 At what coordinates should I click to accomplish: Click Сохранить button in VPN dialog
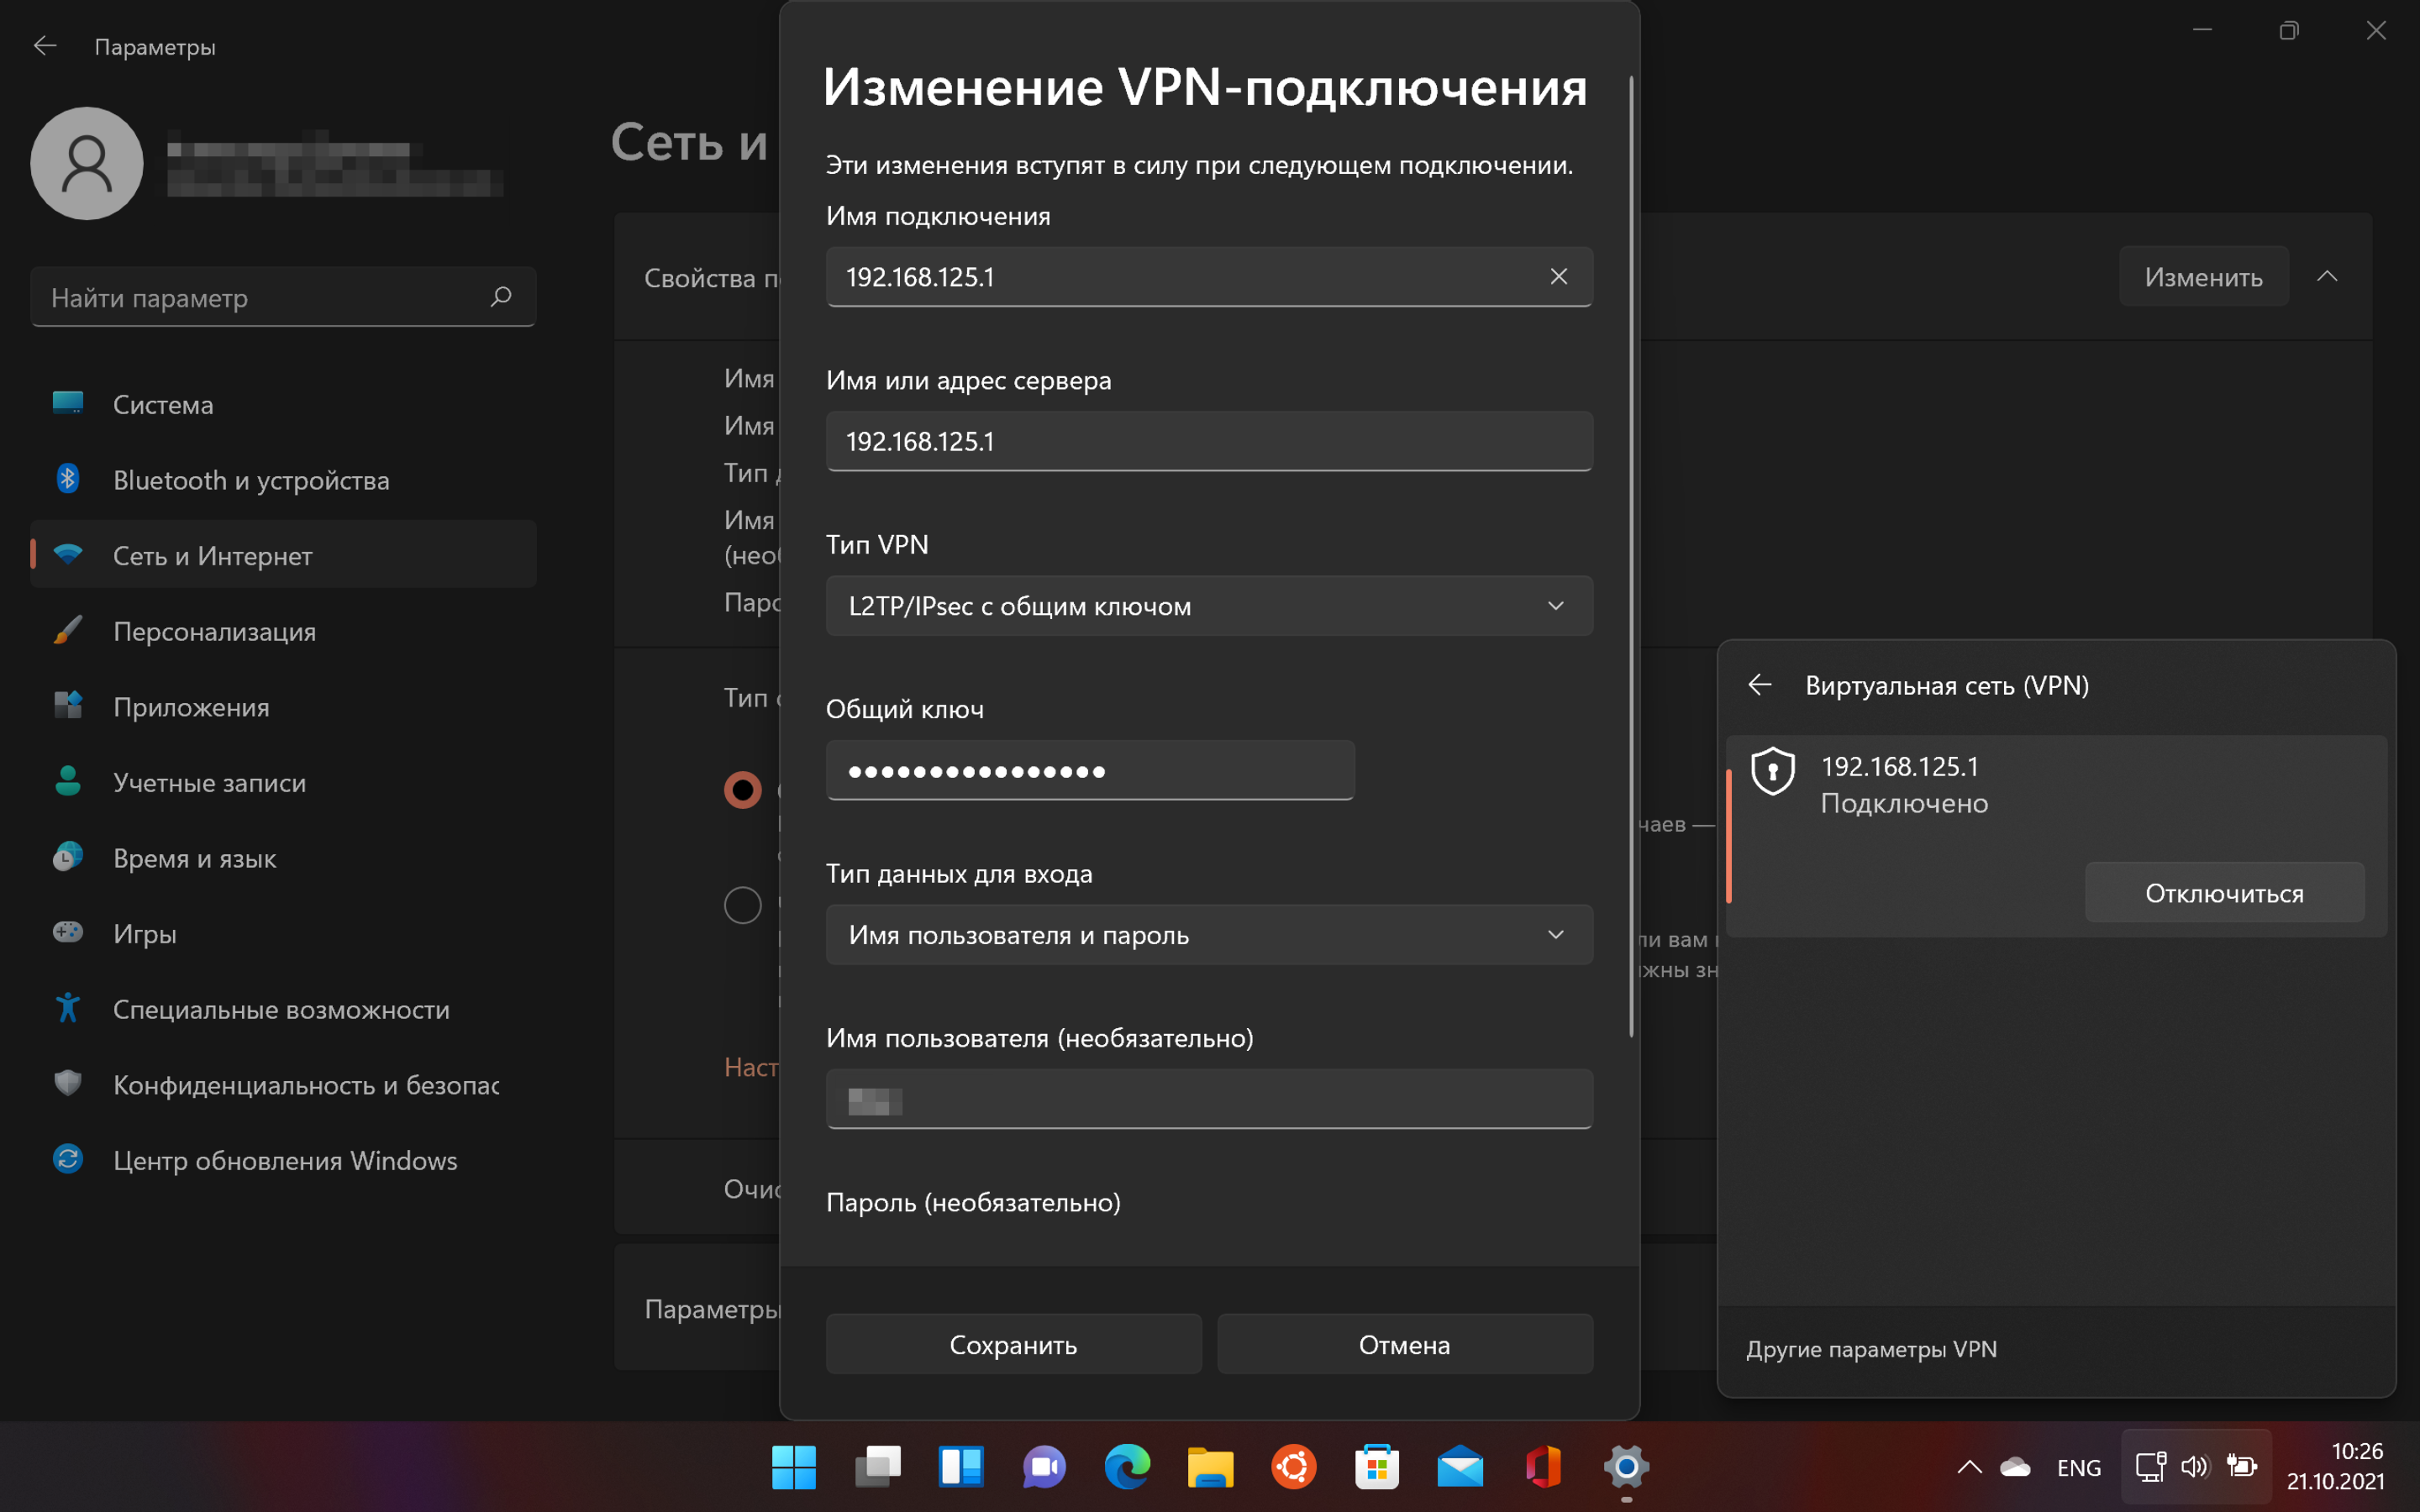click(1013, 1344)
